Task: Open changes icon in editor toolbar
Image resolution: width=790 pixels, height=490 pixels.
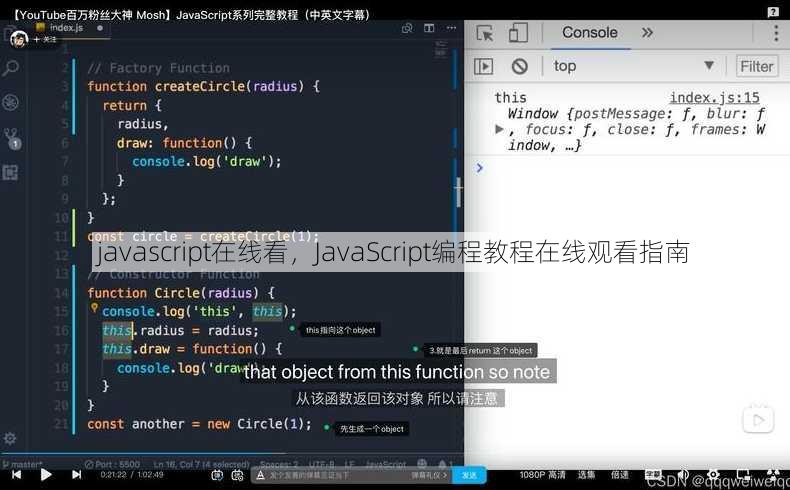Action: tap(407, 28)
